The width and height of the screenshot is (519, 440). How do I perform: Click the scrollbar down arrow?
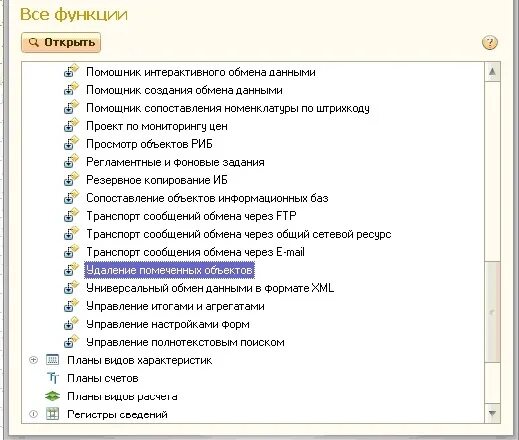point(492,413)
